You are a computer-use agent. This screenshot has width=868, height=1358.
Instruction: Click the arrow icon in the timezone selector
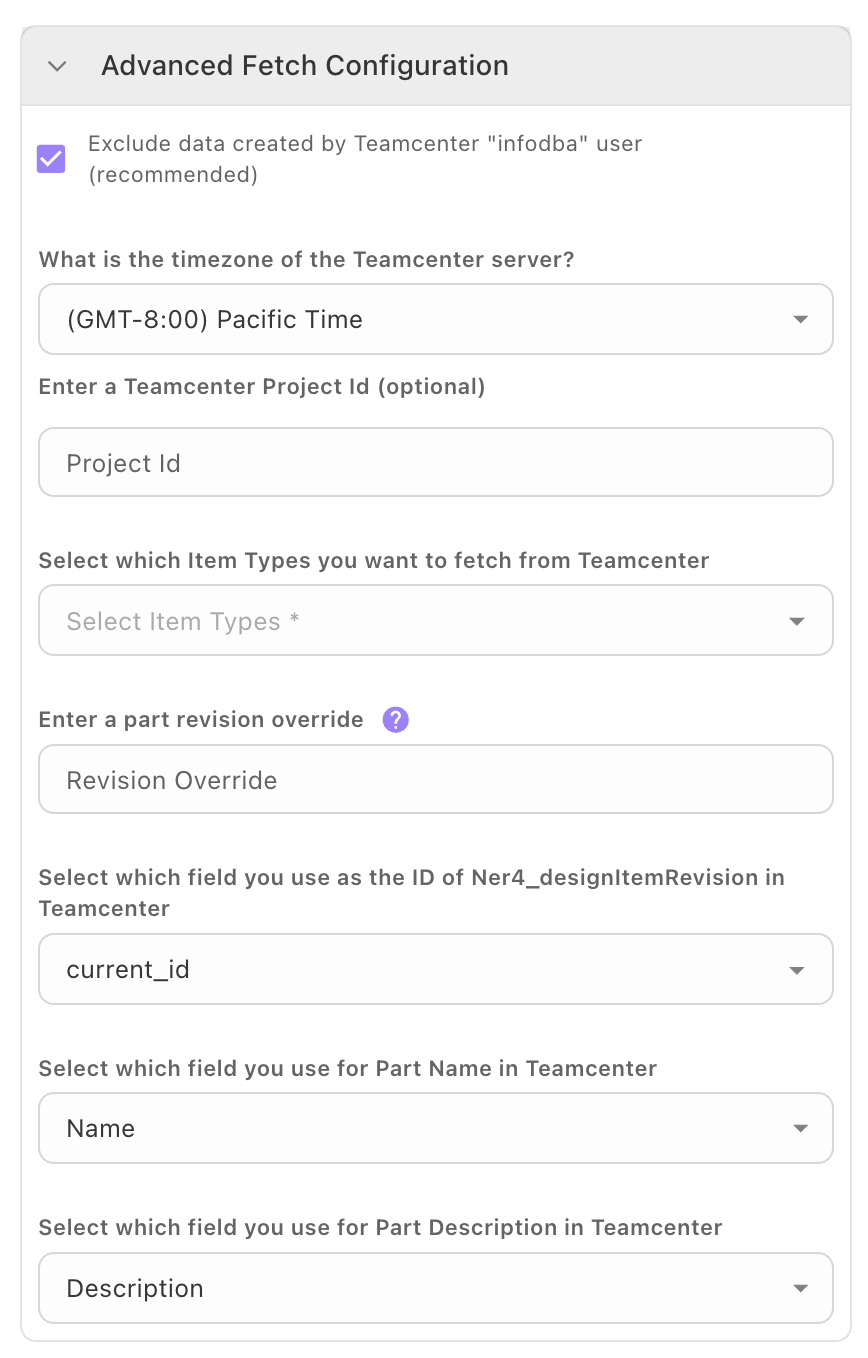(x=799, y=320)
